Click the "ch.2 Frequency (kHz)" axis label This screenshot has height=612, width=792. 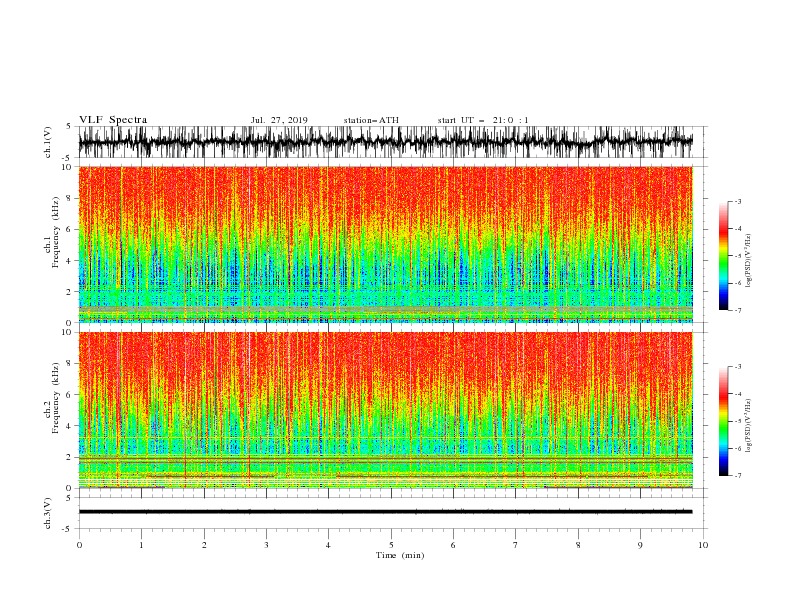[x=52, y=398]
